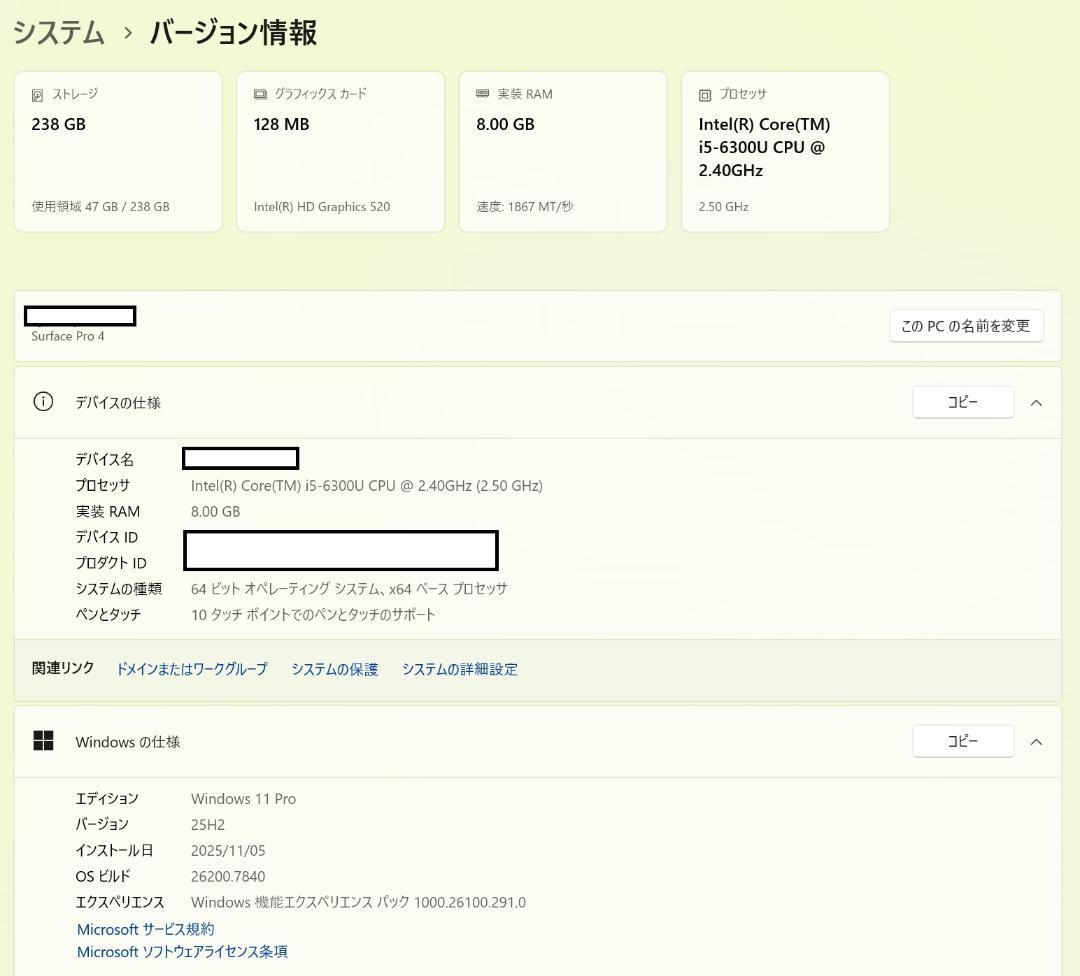The image size is (1080, 976).
Task: Select the text 使用領域 47 GB / 238 GB
Action: click(101, 207)
